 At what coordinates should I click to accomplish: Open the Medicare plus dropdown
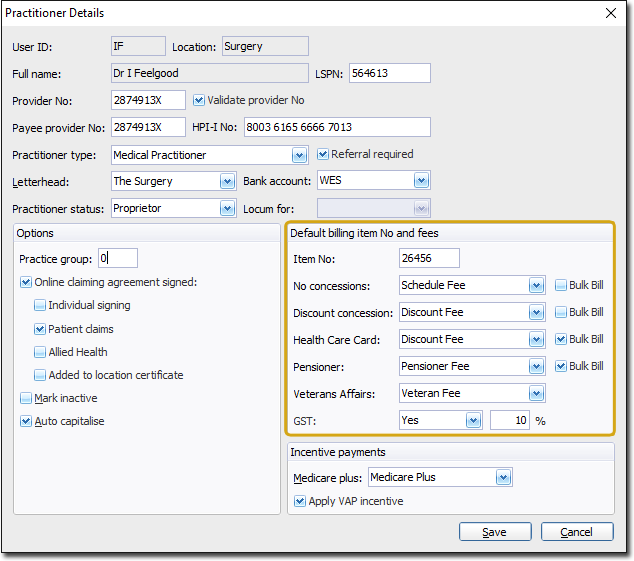(x=504, y=477)
